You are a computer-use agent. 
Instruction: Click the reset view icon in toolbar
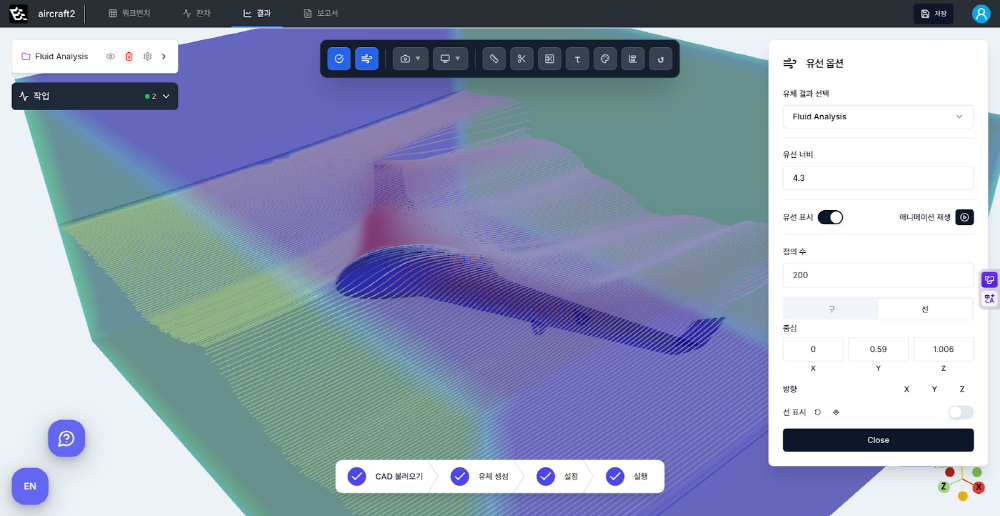click(x=660, y=59)
